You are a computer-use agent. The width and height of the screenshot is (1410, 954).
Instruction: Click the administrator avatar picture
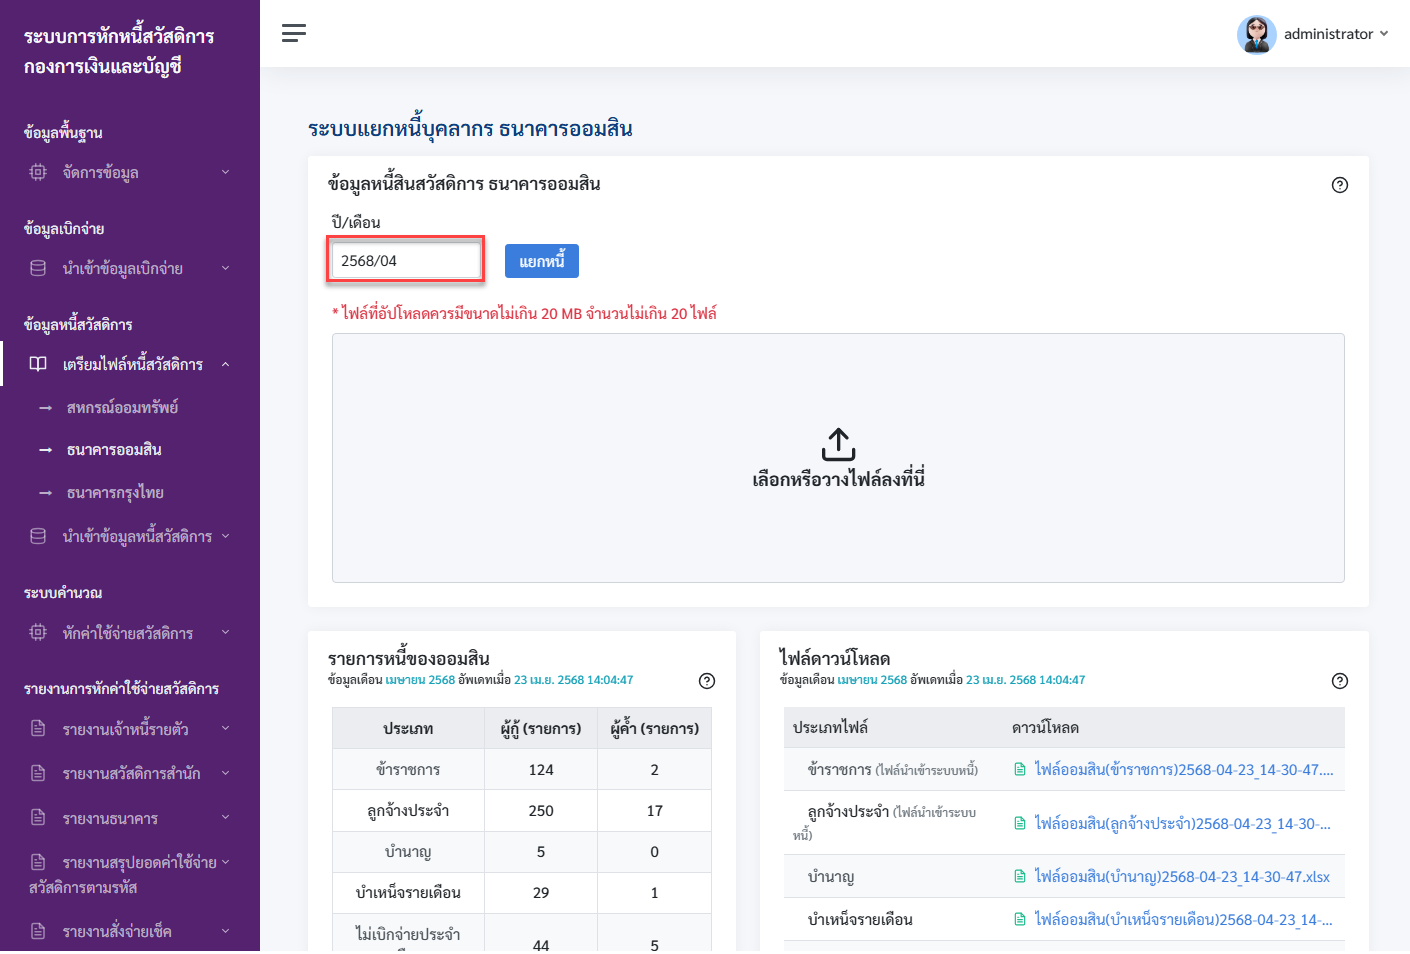coord(1256,34)
